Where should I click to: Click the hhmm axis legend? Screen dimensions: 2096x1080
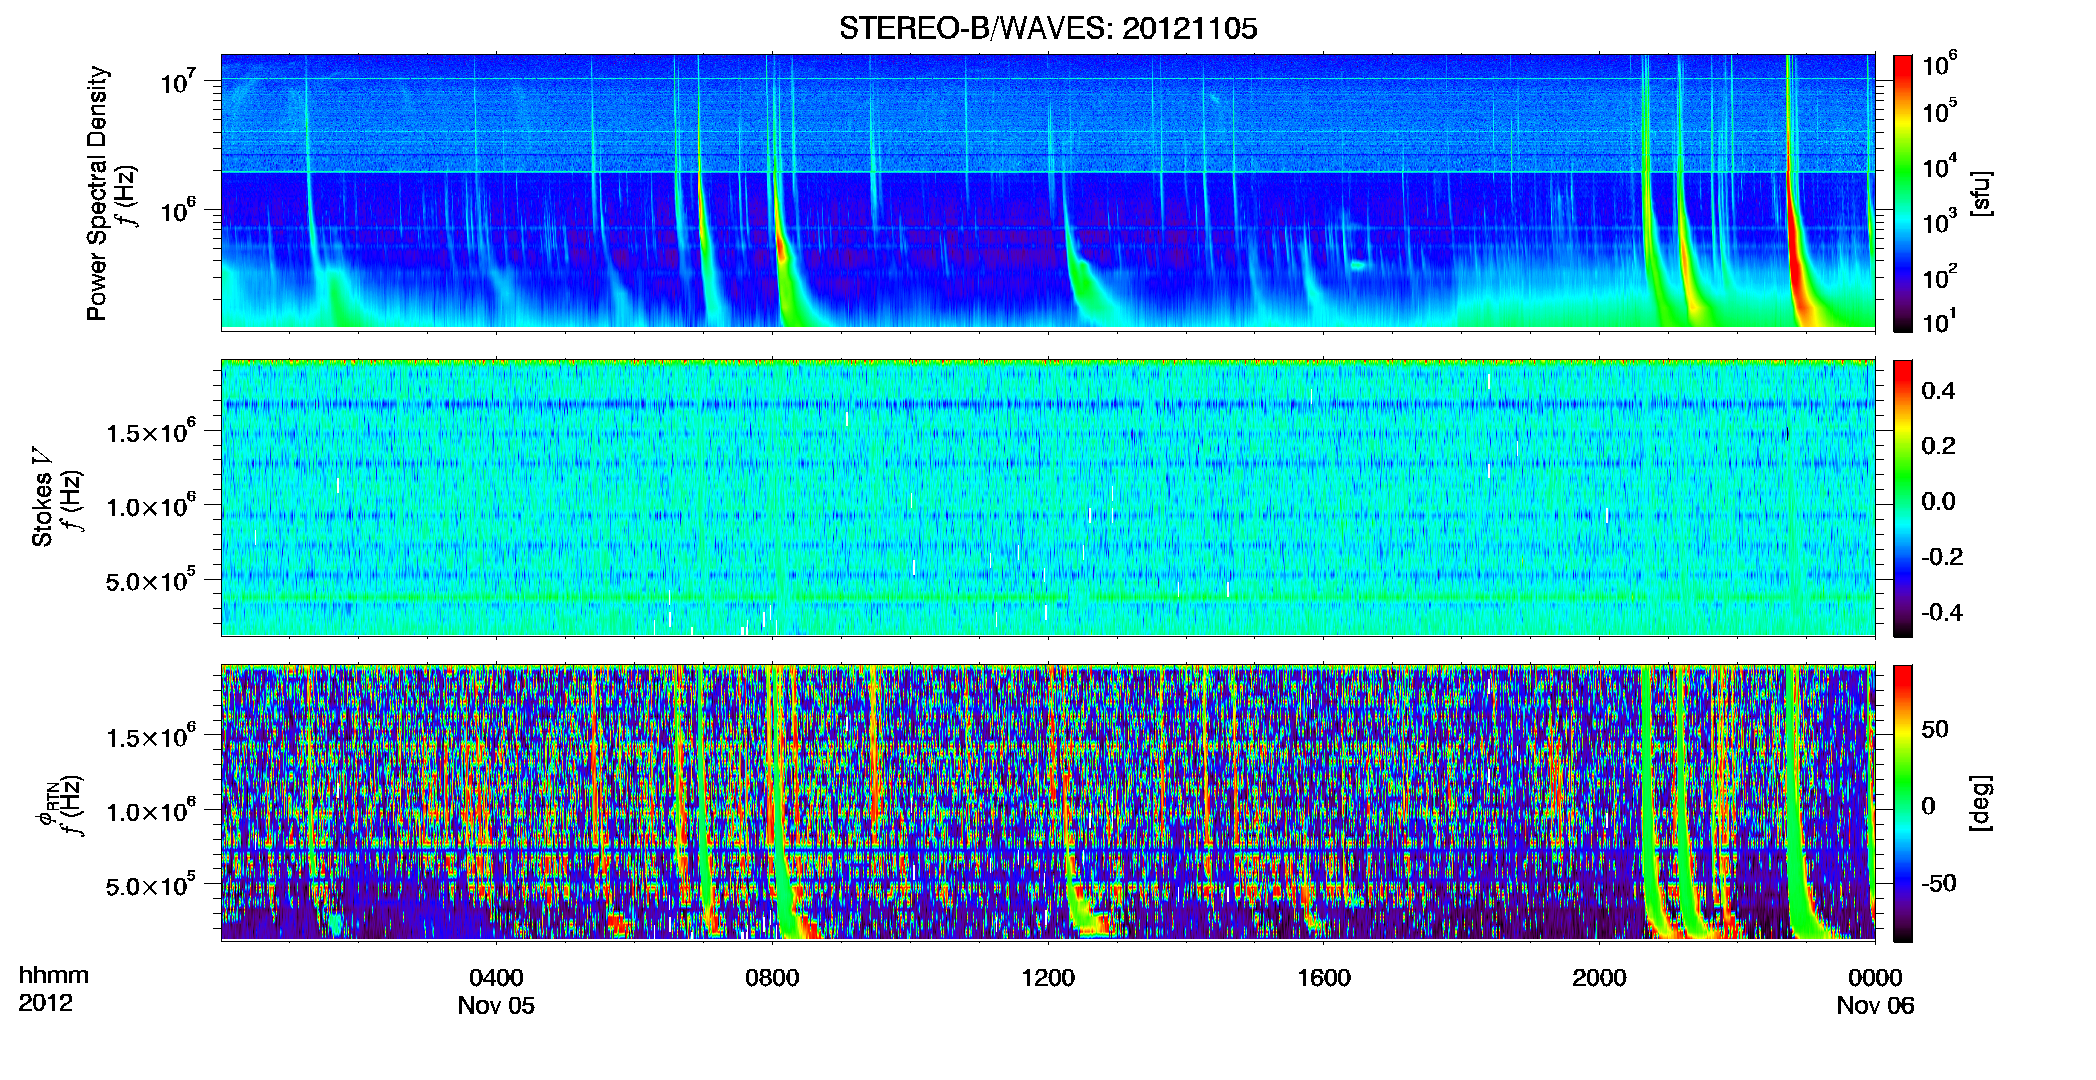pyautogui.click(x=54, y=975)
